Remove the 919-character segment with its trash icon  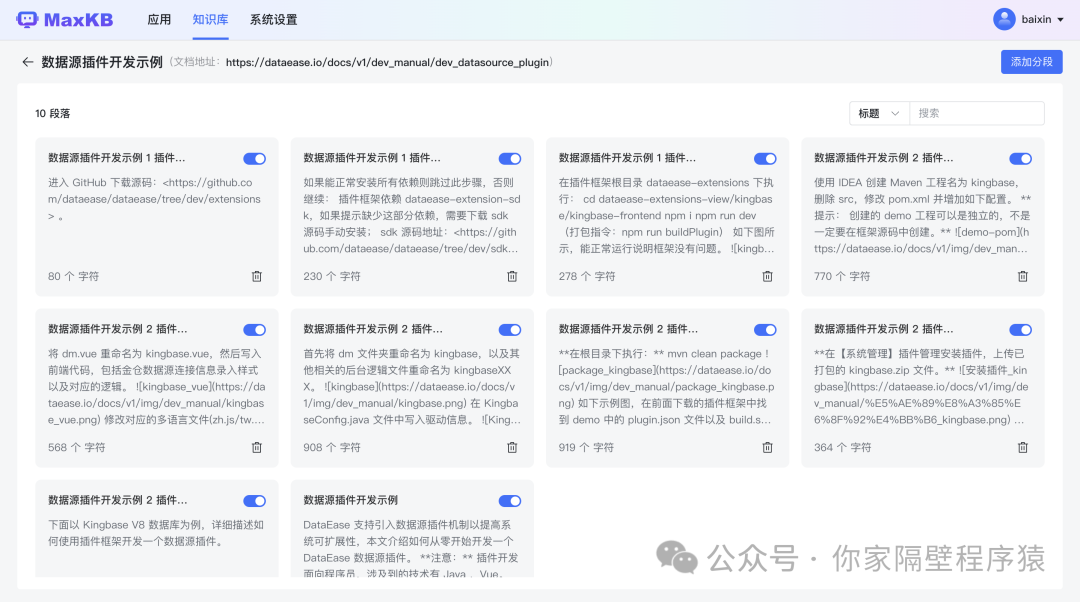(767, 447)
